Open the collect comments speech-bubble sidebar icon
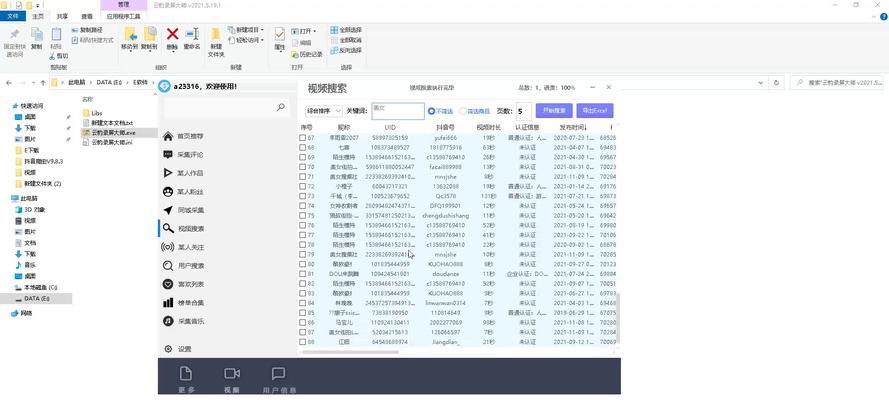The width and height of the screenshot is (889, 400). pyautogui.click(x=168, y=155)
